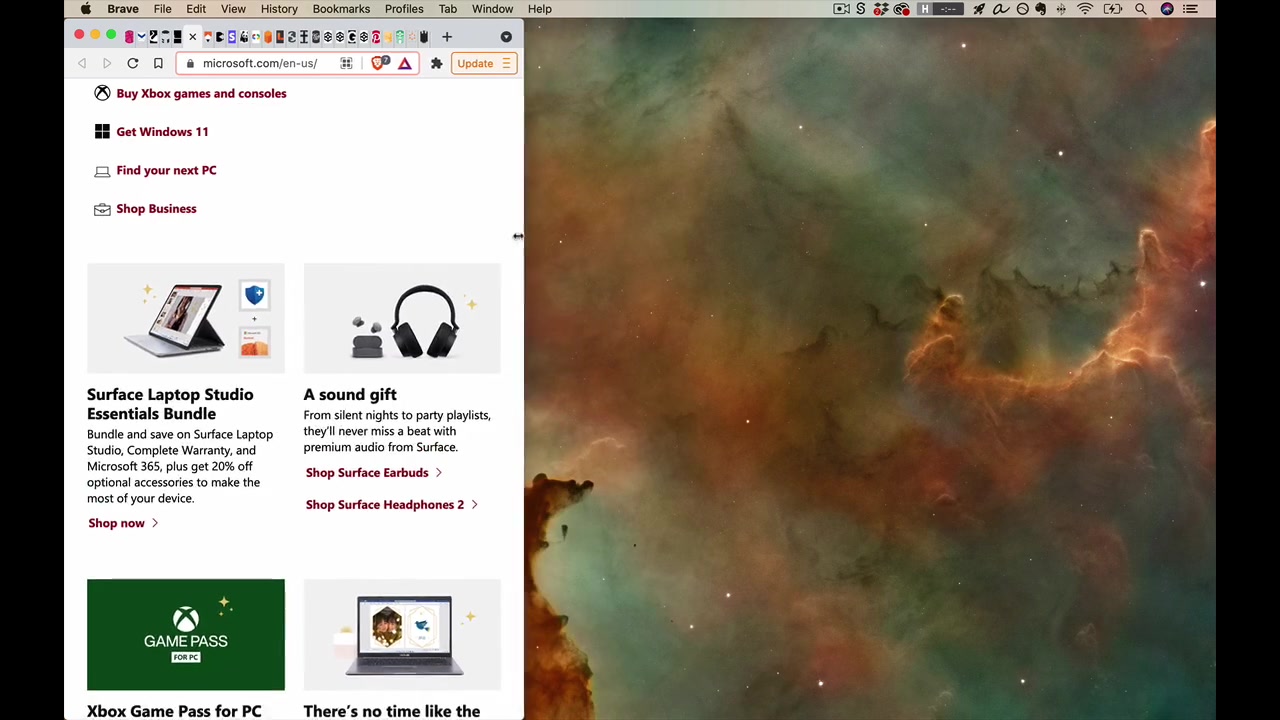The width and height of the screenshot is (1280, 720).
Task: Open the File menu
Action: (x=162, y=9)
